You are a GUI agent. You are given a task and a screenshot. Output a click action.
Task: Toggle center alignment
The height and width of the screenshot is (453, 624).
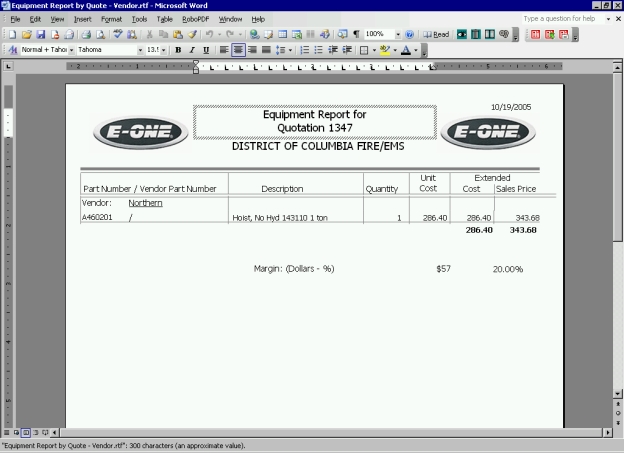(x=238, y=50)
